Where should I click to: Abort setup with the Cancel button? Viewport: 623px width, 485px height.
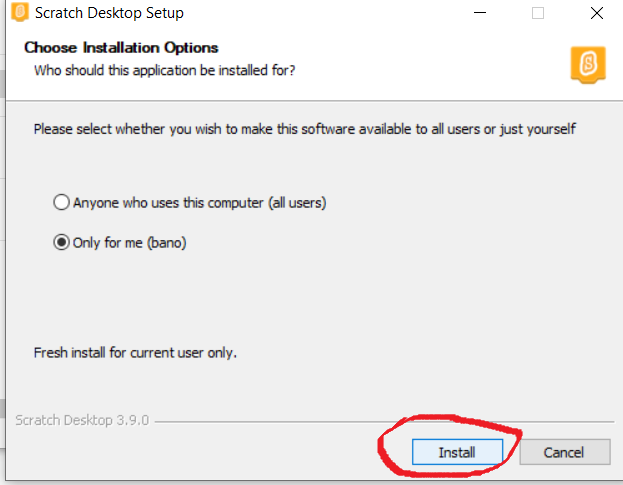click(565, 452)
